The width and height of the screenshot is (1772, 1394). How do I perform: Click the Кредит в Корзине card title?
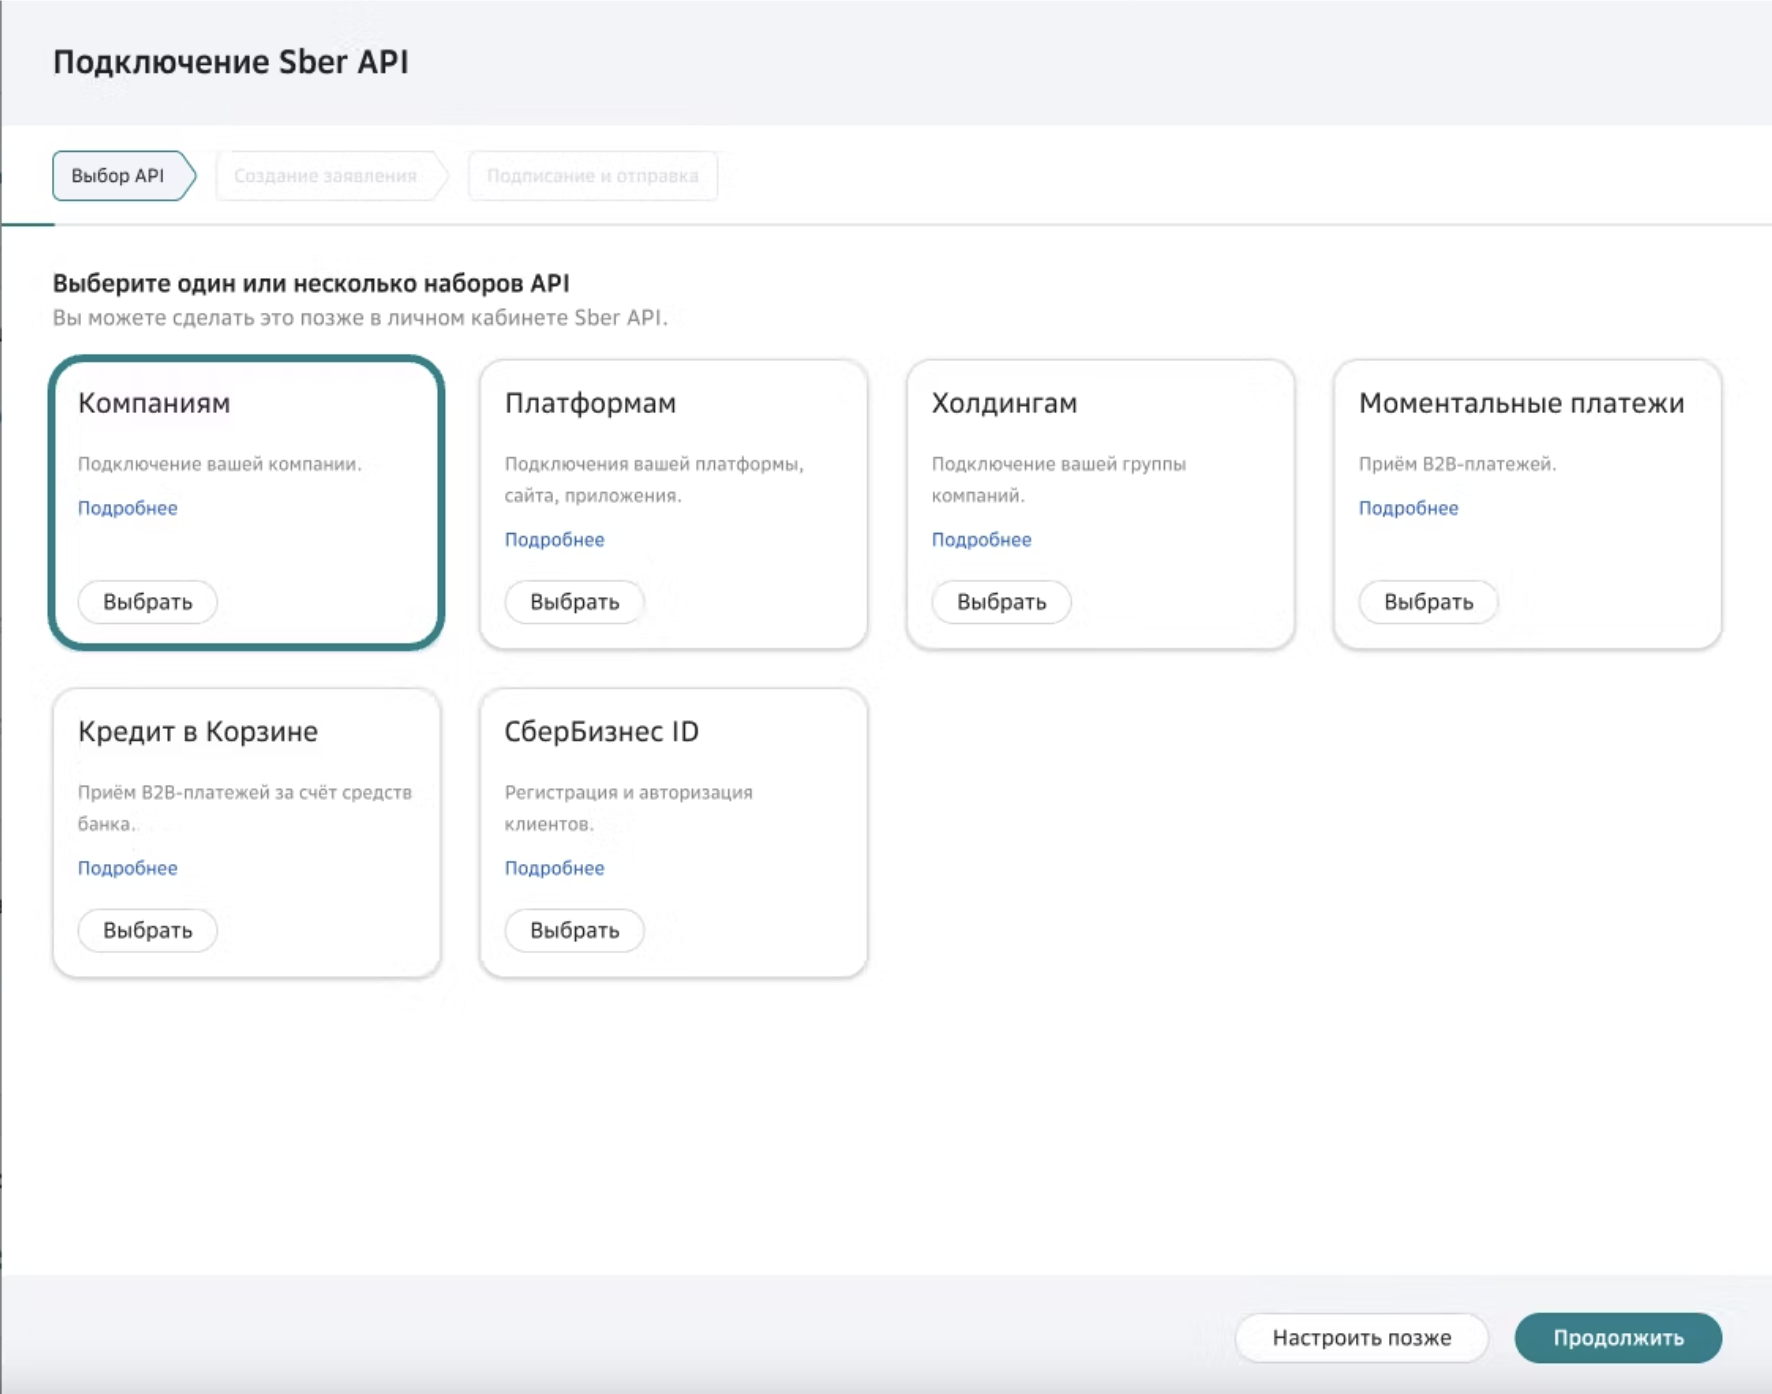click(198, 731)
